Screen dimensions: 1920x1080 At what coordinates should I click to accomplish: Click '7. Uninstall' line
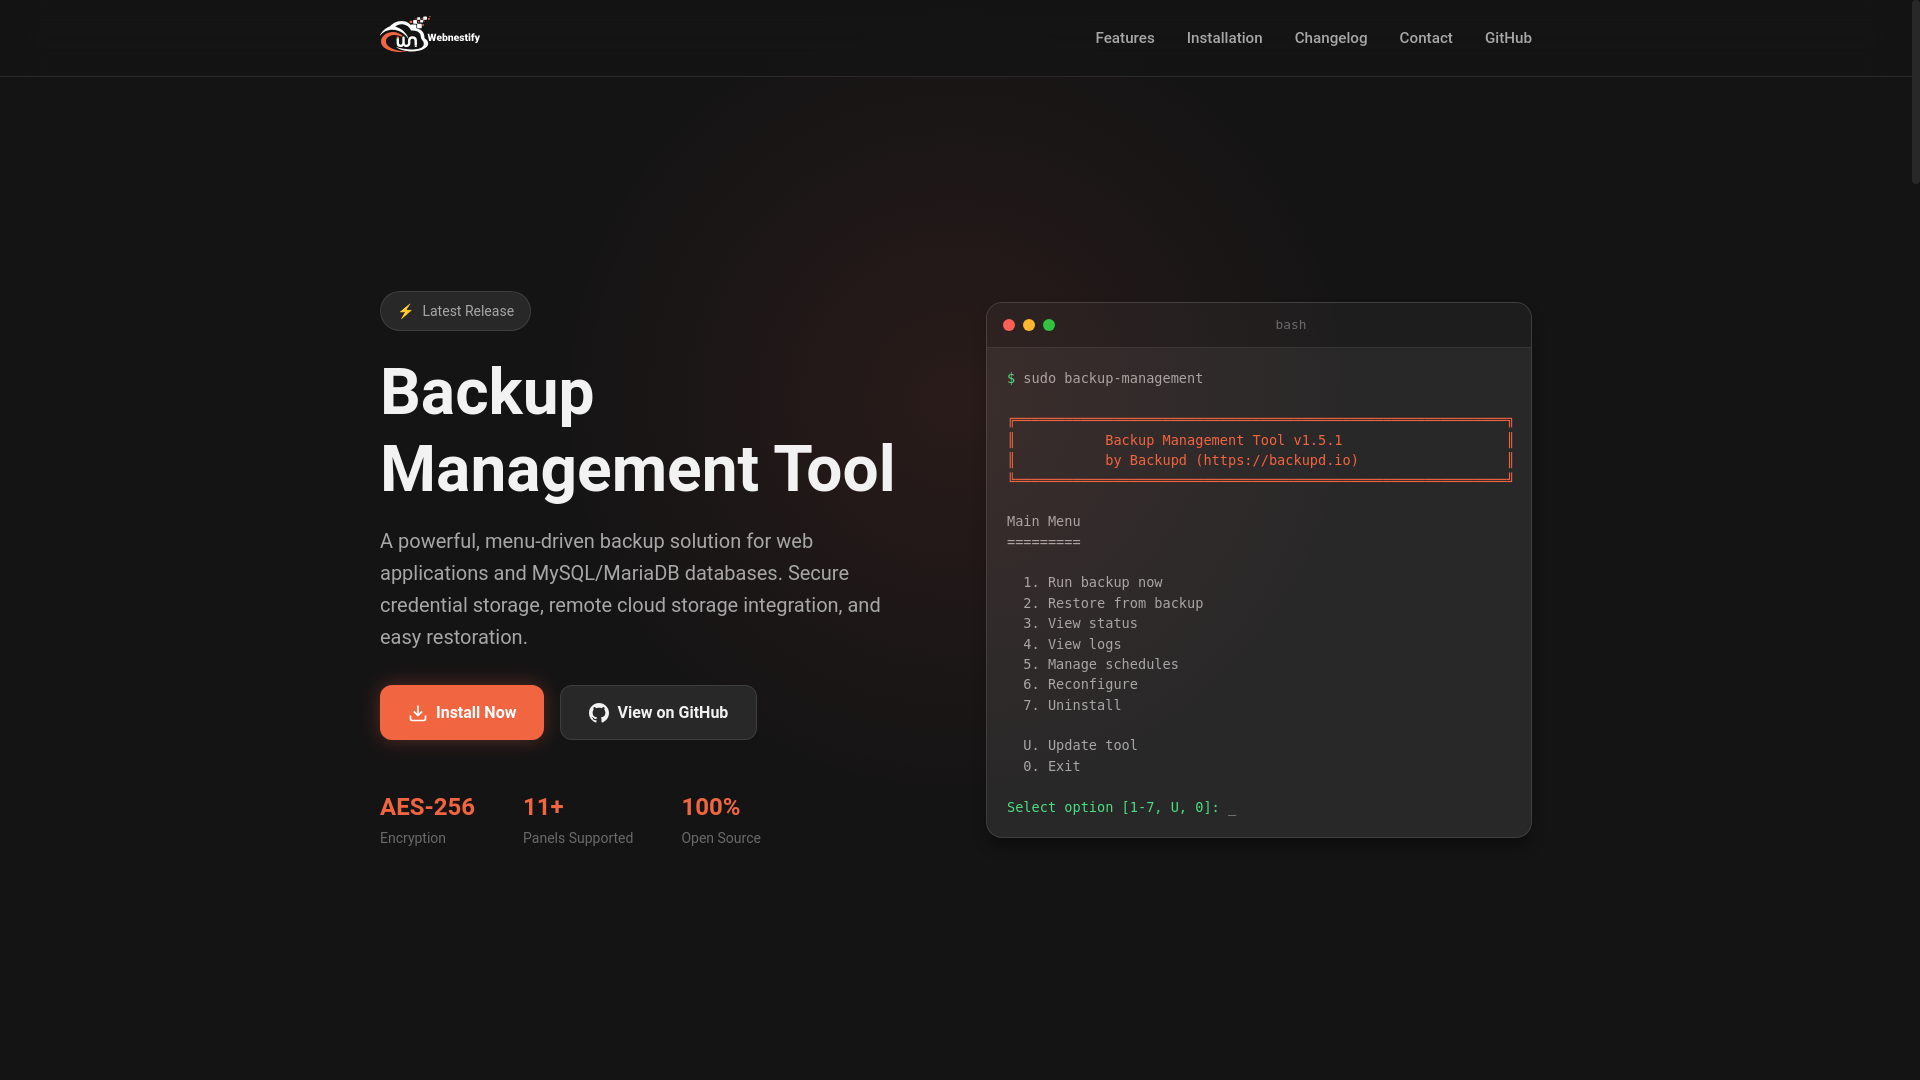[1072, 705]
